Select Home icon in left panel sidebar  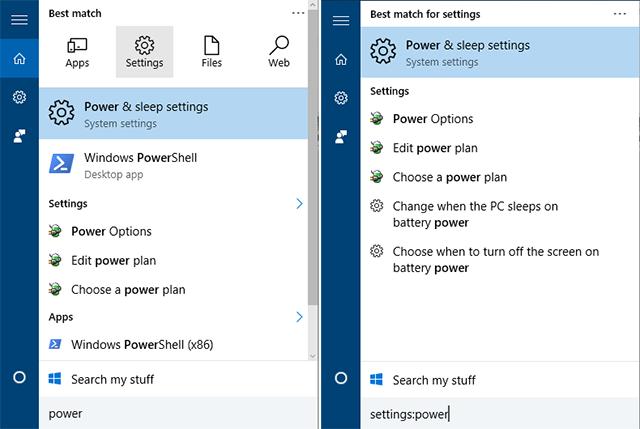tap(19, 58)
